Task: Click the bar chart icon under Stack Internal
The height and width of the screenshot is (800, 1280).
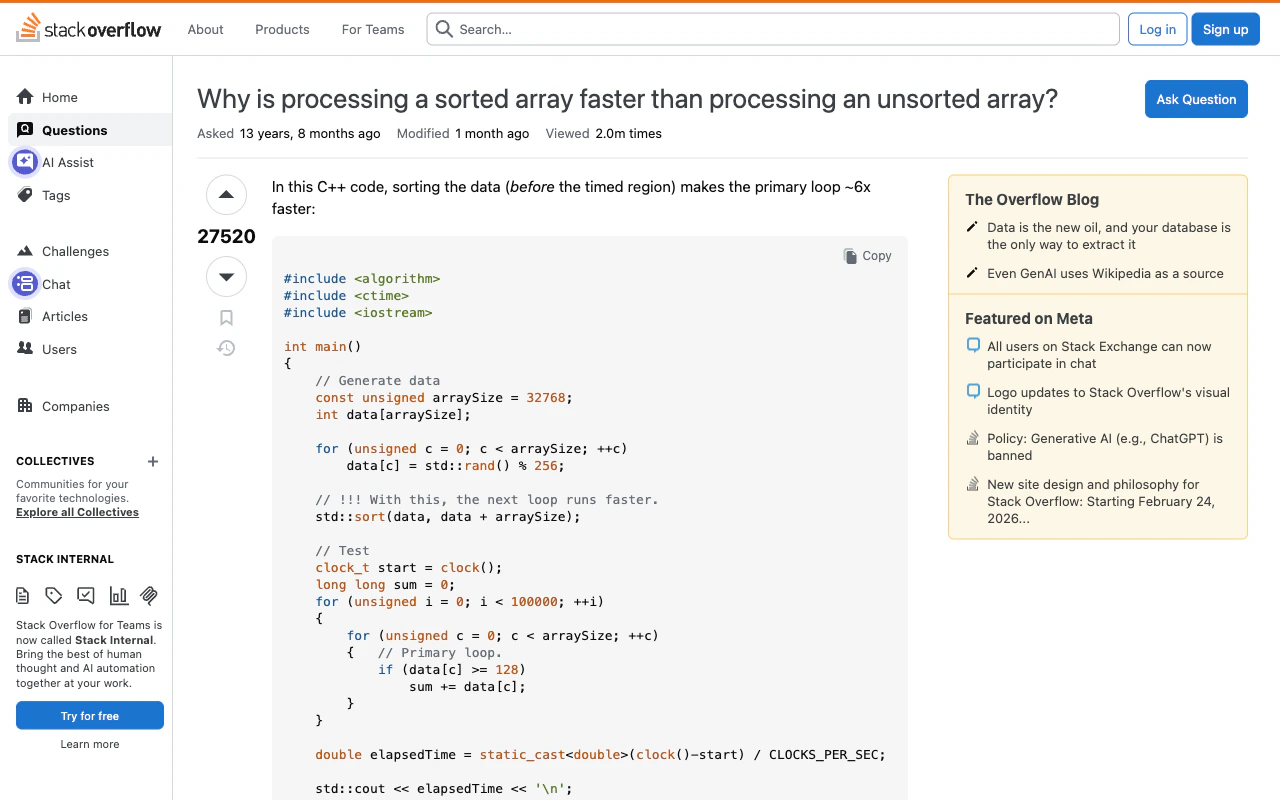Action: click(x=118, y=596)
